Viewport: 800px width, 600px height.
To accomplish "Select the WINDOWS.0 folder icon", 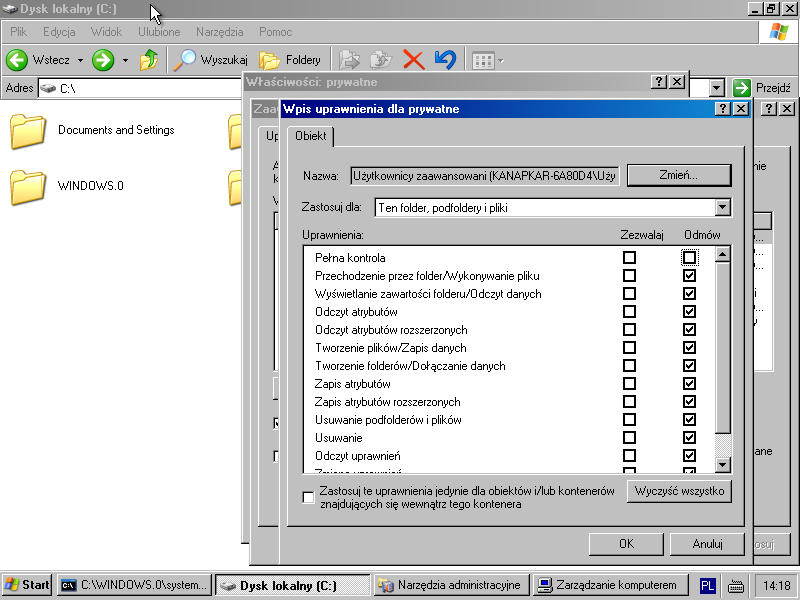I will click(28, 186).
